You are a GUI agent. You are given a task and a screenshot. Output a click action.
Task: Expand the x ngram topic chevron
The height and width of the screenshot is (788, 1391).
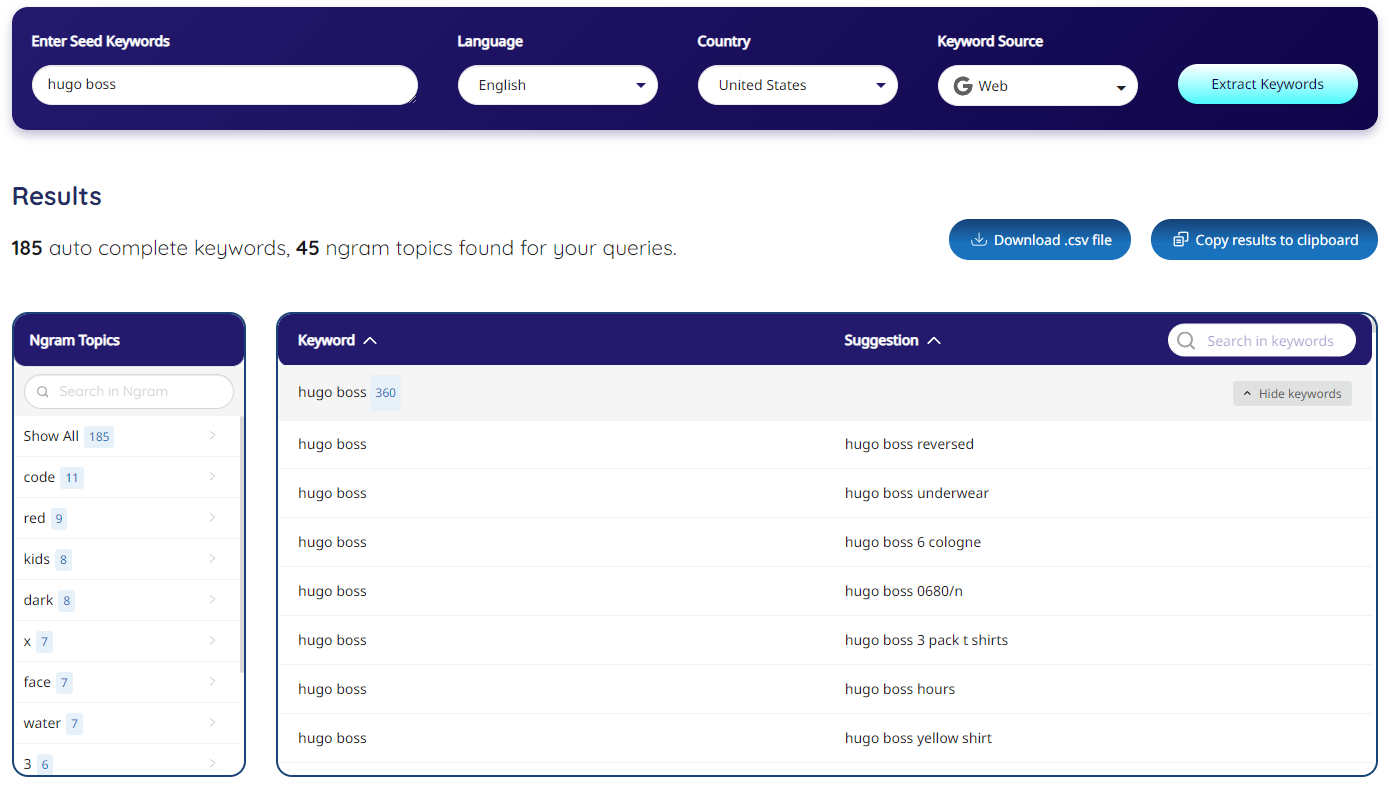[x=213, y=640]
